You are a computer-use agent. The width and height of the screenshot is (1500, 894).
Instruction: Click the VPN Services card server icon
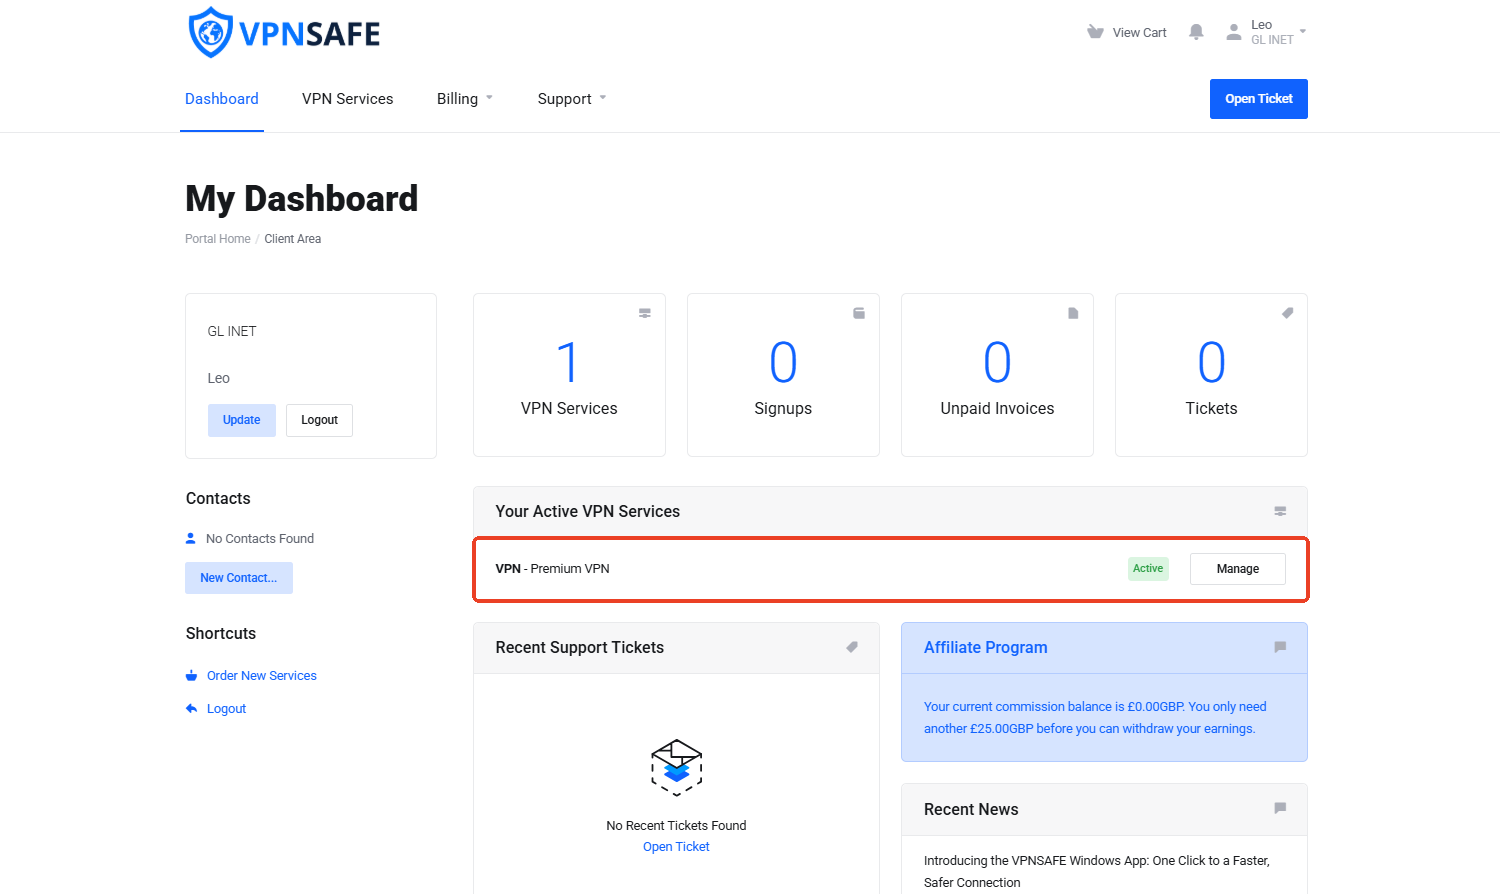[645, 313]
